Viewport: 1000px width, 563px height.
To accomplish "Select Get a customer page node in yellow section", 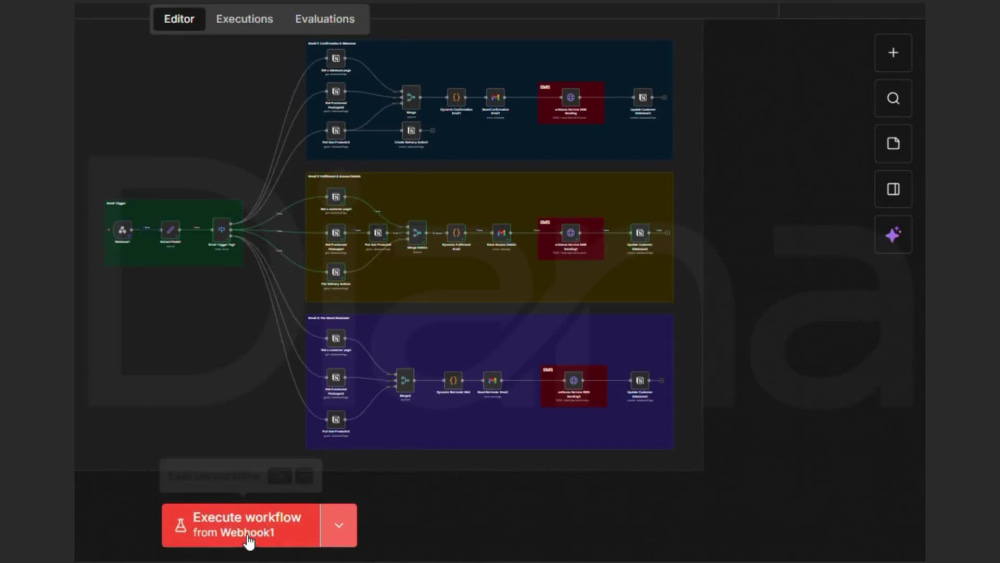I will (336, 197).
